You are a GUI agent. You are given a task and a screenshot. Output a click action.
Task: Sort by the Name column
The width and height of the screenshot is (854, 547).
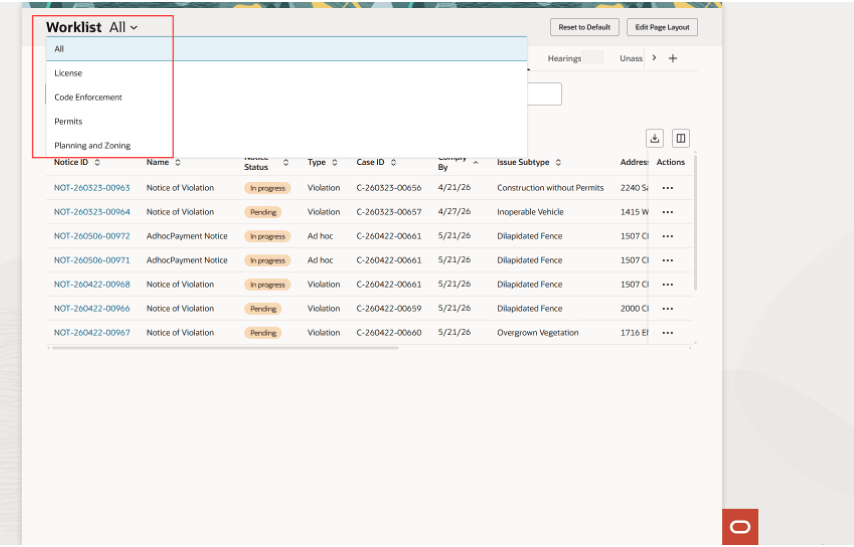click(178, 162)
